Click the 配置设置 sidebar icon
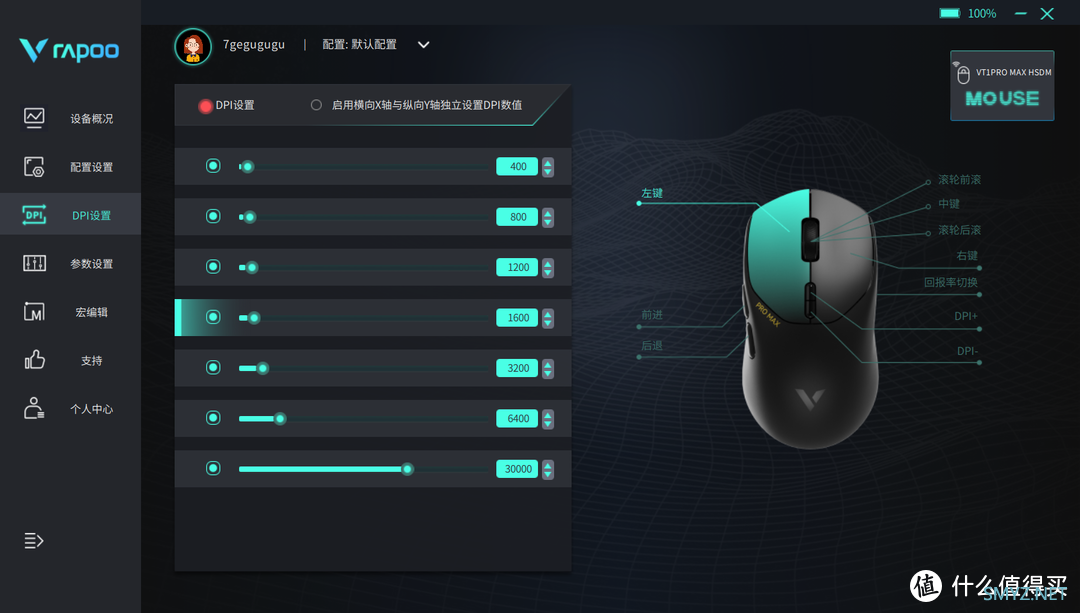This screenshot has height=613, width=1080. (x=34, y=167)
